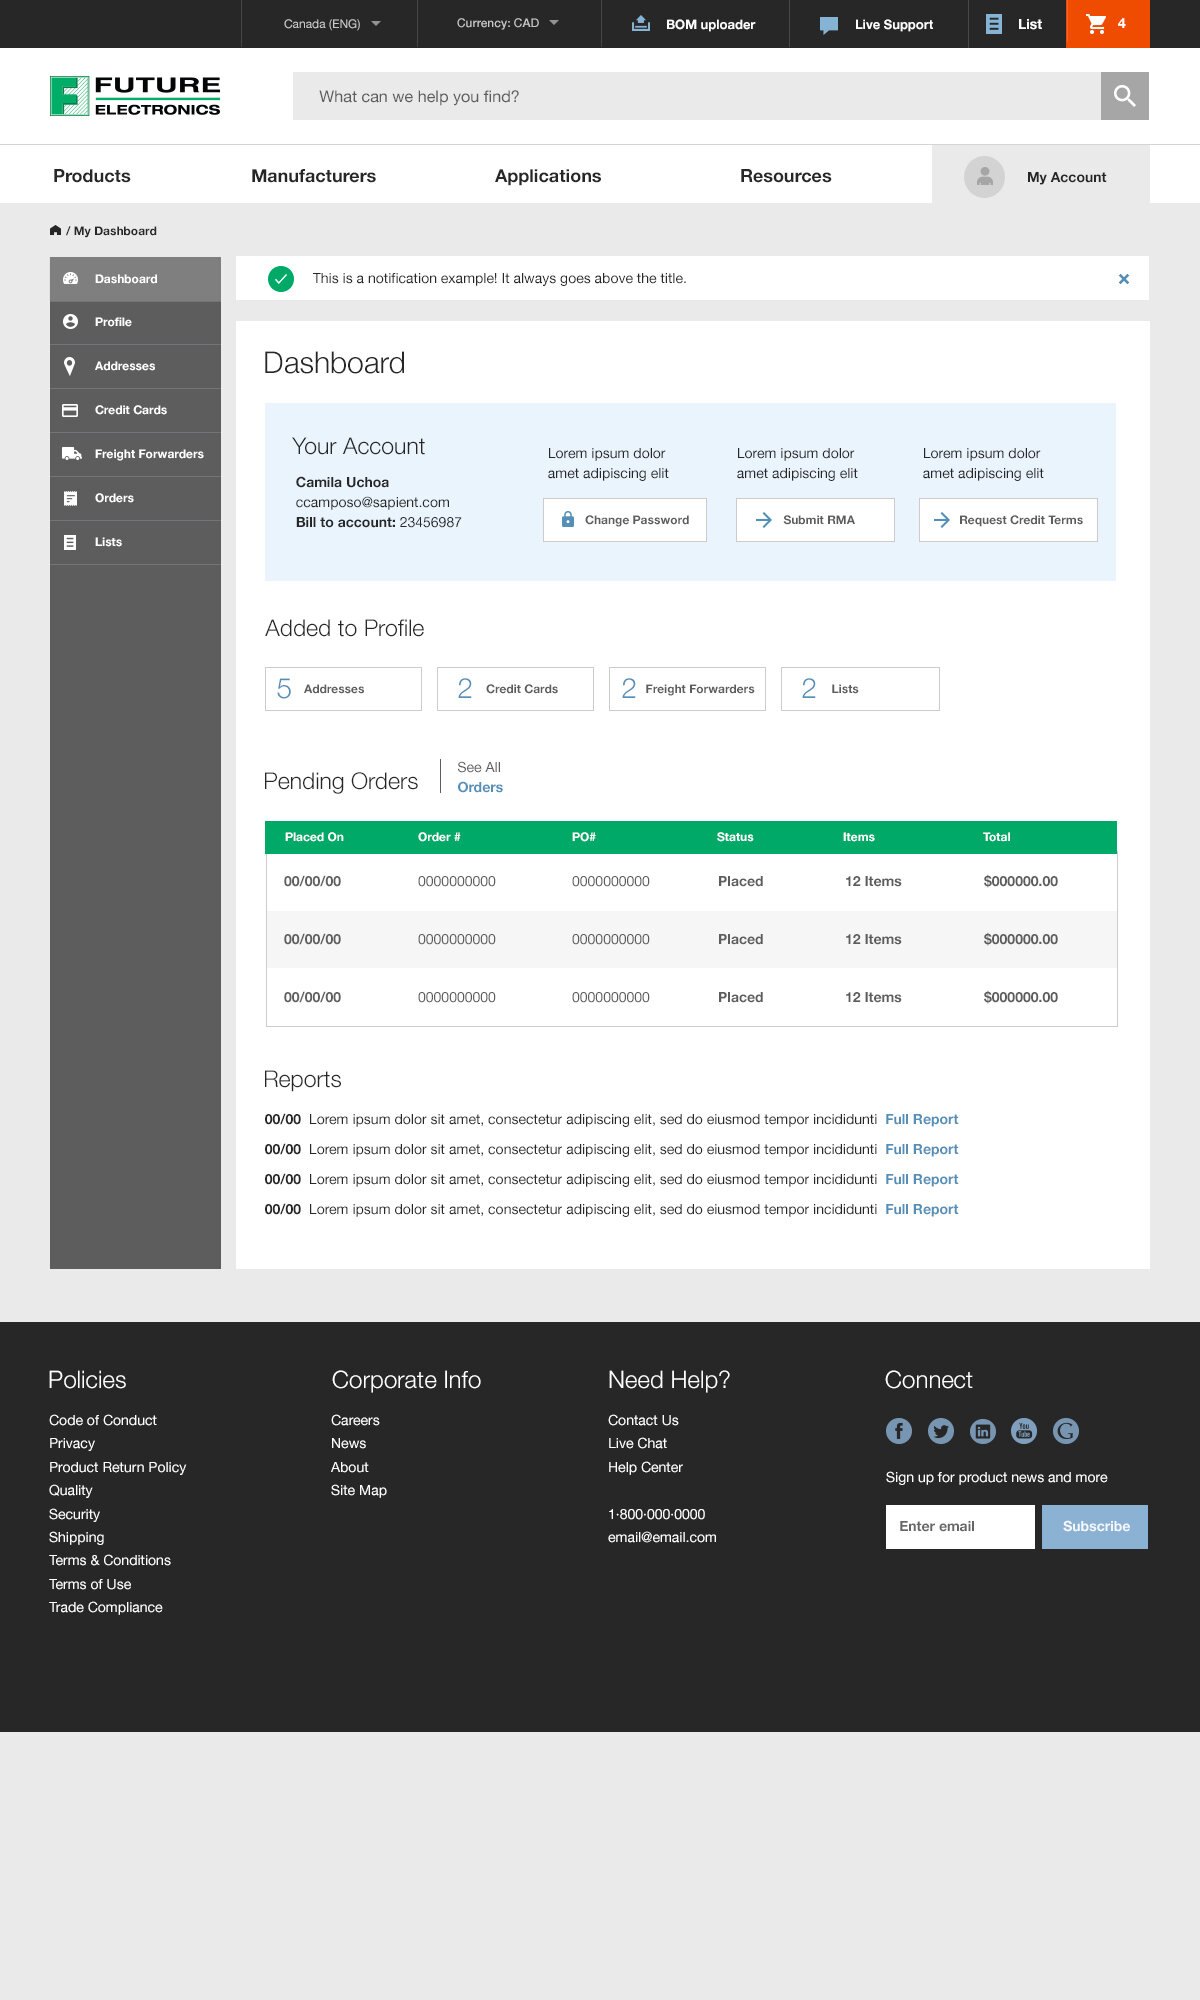Click the BOM uploader upload icon
Viewport: 1200px width, 2000px height.
641,24
